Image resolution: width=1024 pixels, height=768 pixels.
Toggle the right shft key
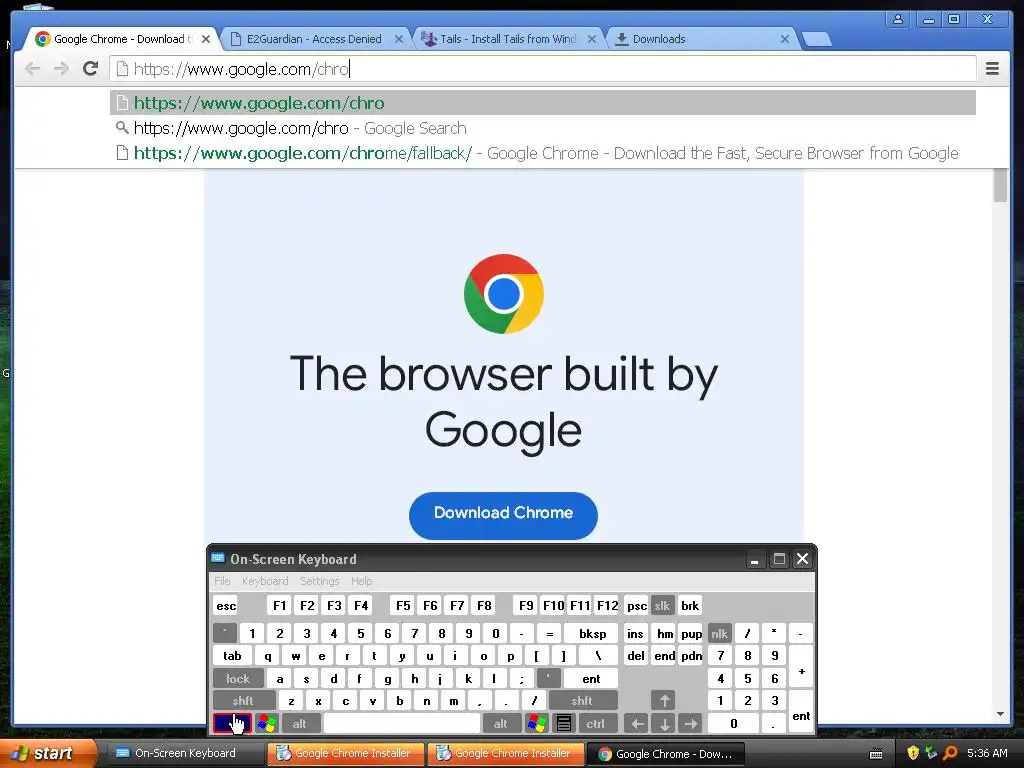582,701
